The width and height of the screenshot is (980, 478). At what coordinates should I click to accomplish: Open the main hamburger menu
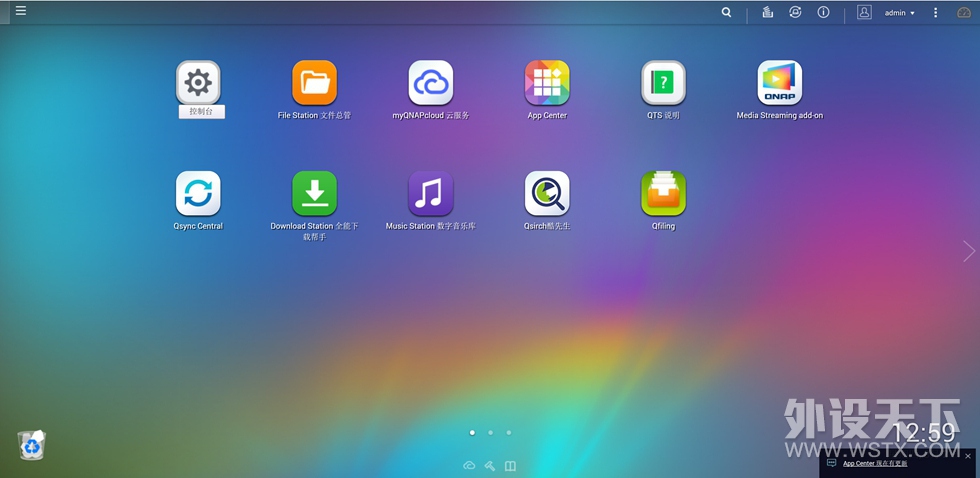21,11
